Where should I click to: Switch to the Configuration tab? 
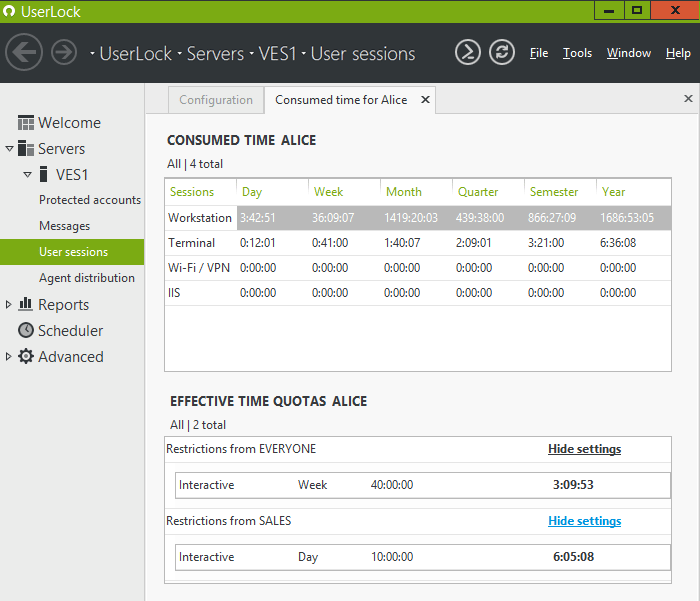click(216, 100)
